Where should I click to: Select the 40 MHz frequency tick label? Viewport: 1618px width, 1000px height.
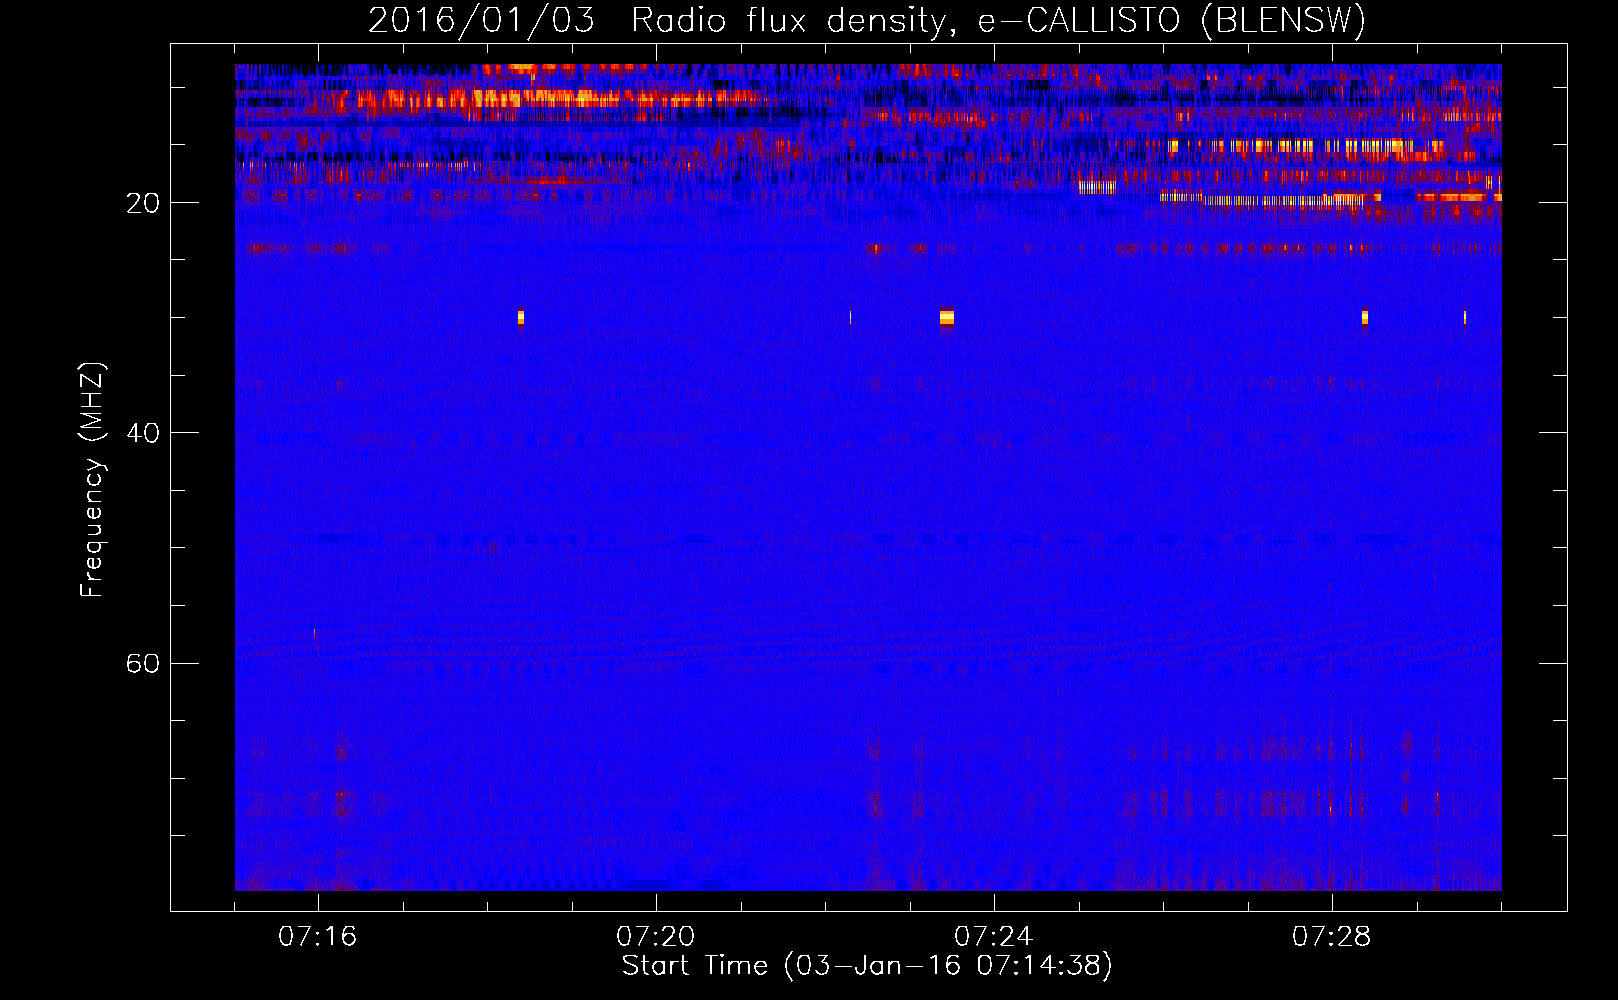click(143, 433)
